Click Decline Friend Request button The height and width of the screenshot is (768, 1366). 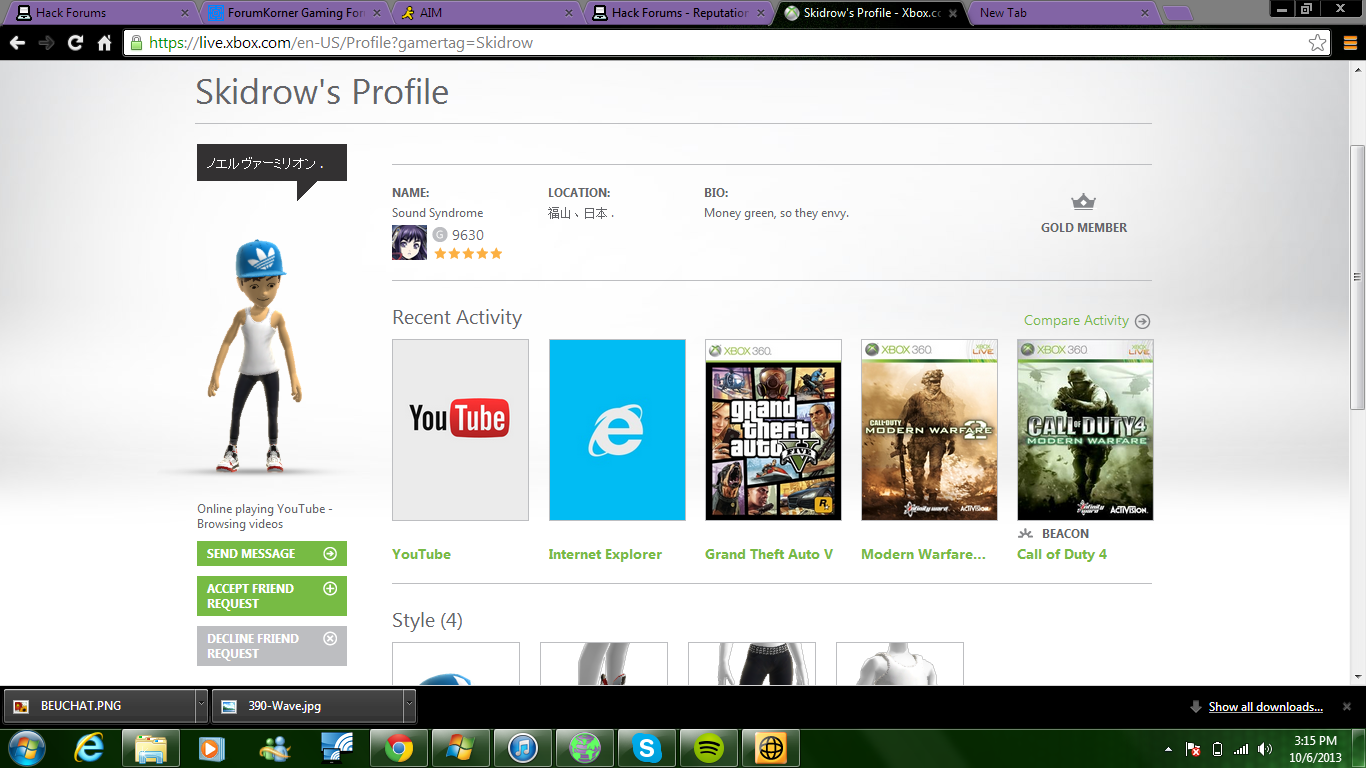point(272,646)
